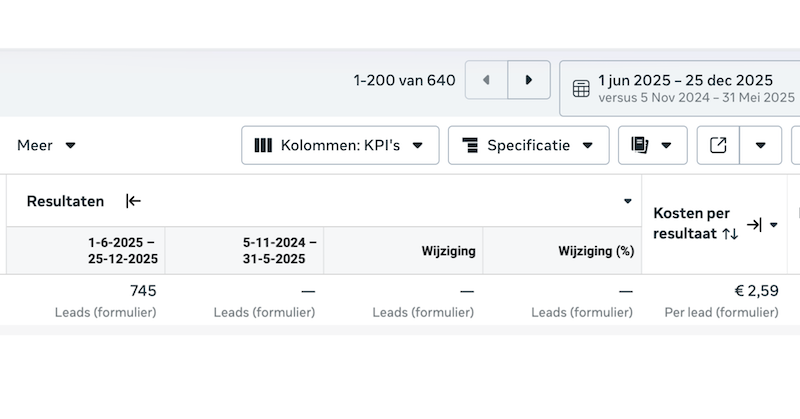Screen dimensions: 800x419
Task: Sort by Kosten per resultaat
Action: tap(730, 233)
